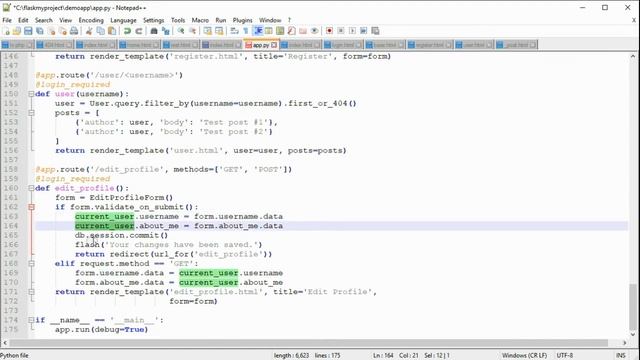This screenshot has width=640, height=360.
Task: Play back the recorded macro icon
Action: point(352,31)
